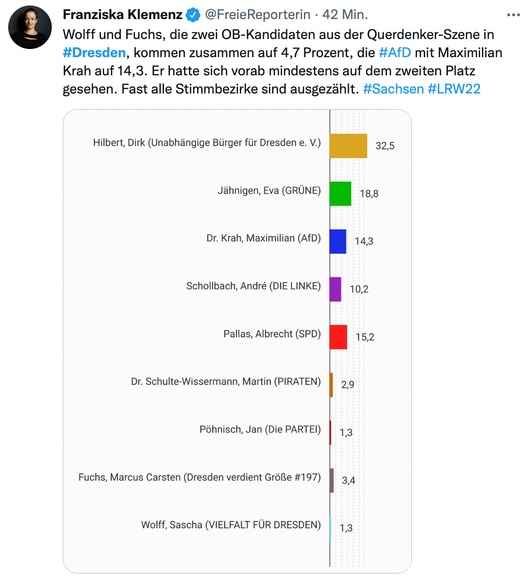Click the orange Schulte-Wissermann PIRATEN bar
The image size is (526, 581).
click(x=332, y=385)
